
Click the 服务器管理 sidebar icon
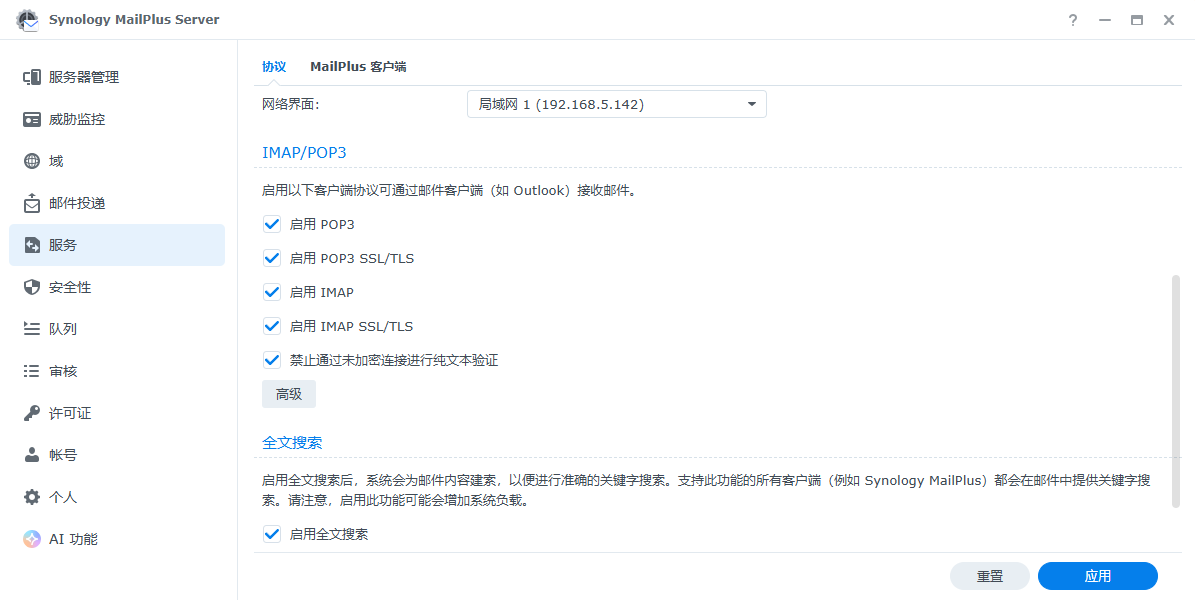pyautogui.click(x=32, y=77)
